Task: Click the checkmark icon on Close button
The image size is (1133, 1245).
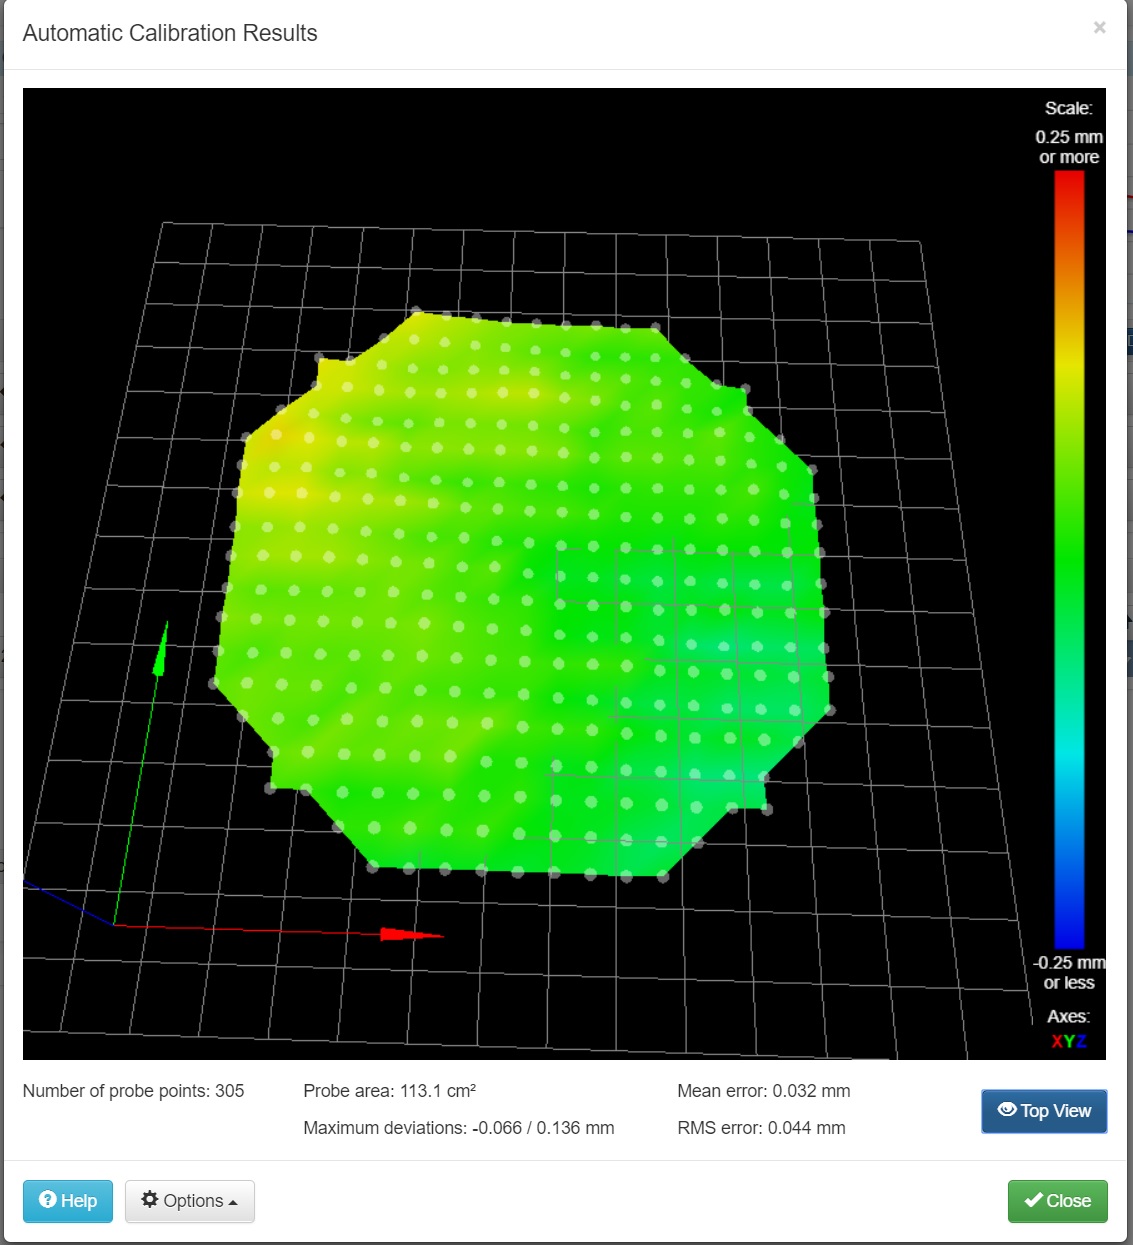Action: click(1034, 1200)
